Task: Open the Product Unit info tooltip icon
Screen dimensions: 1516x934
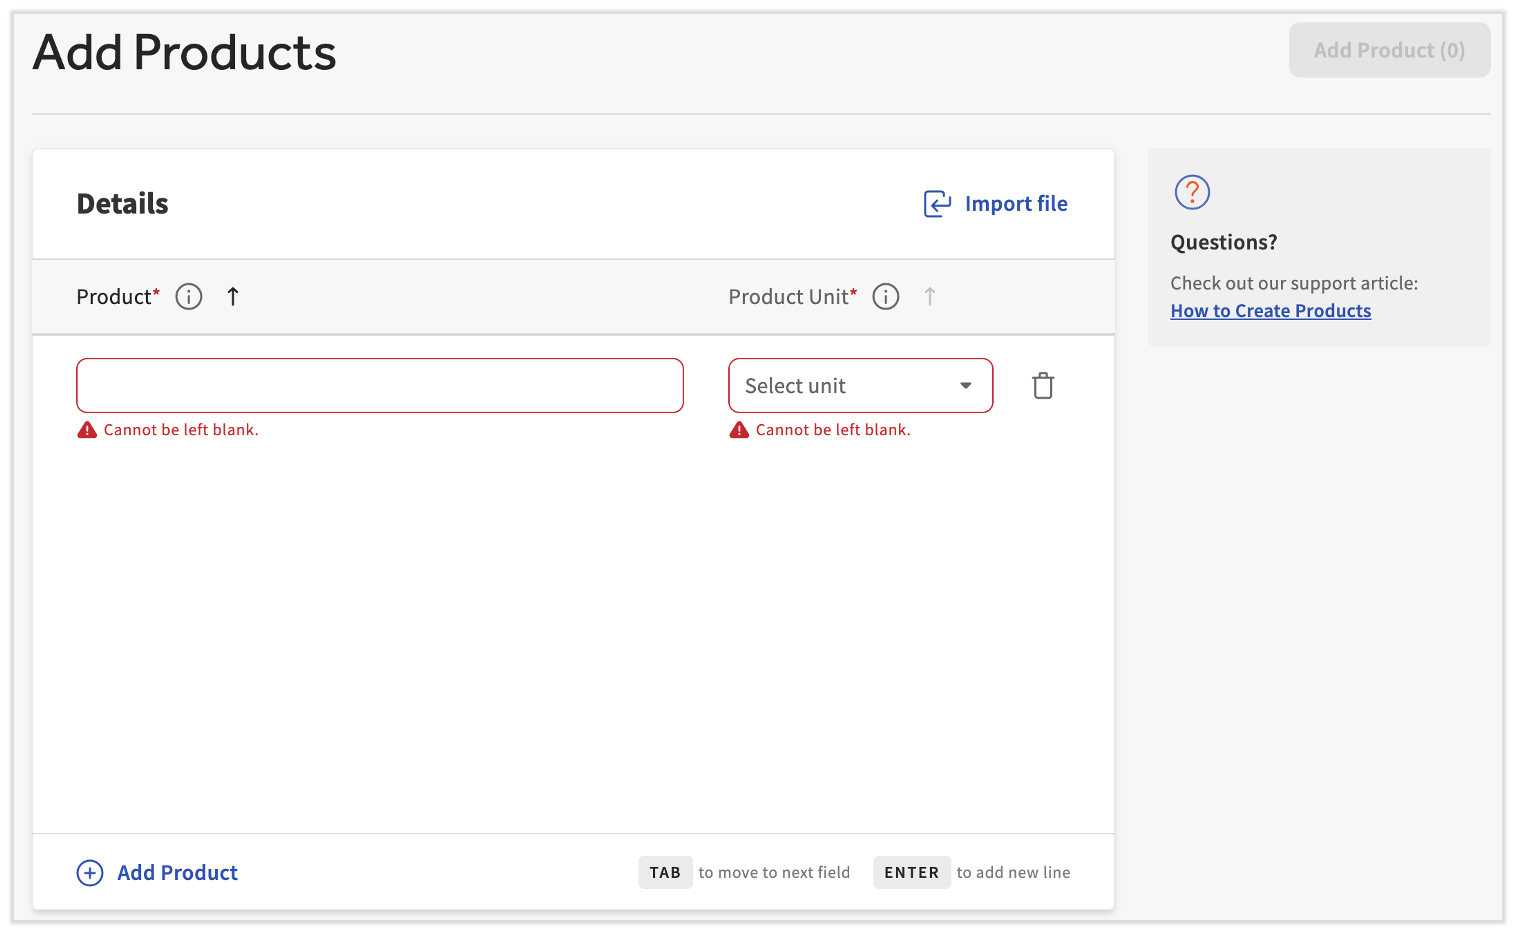Action: [x=885, y=296]
